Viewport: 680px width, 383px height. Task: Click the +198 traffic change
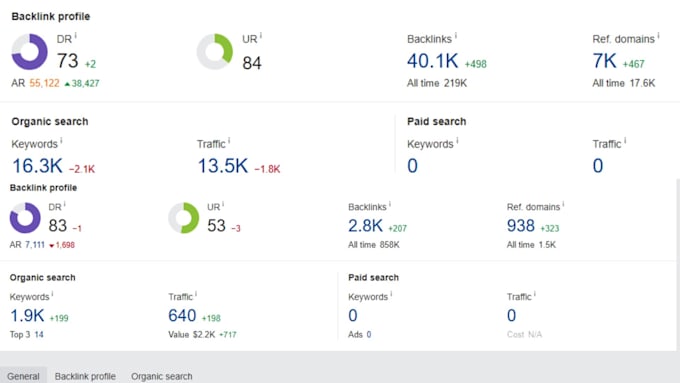pyautogui.click(x=211, y=318)
